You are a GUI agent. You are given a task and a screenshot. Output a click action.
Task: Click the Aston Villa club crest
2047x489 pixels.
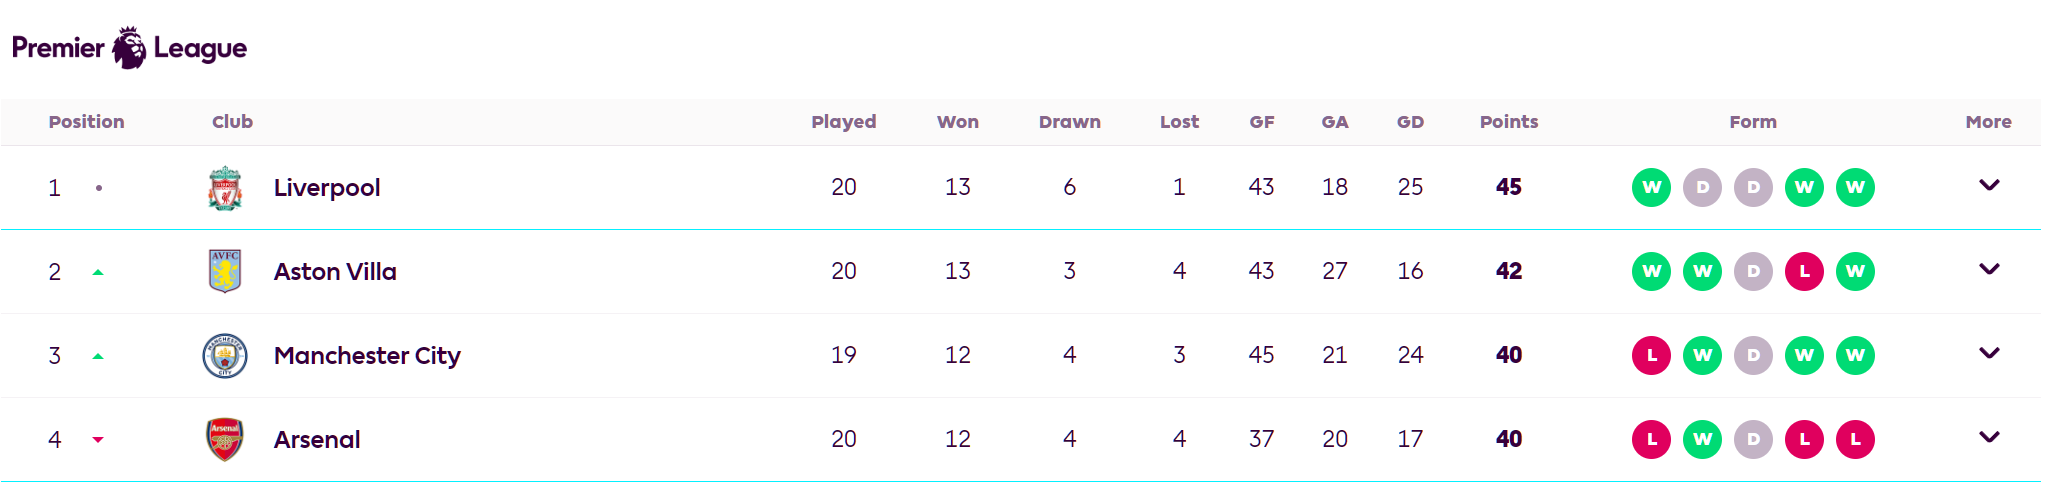[x=225, y=271]
